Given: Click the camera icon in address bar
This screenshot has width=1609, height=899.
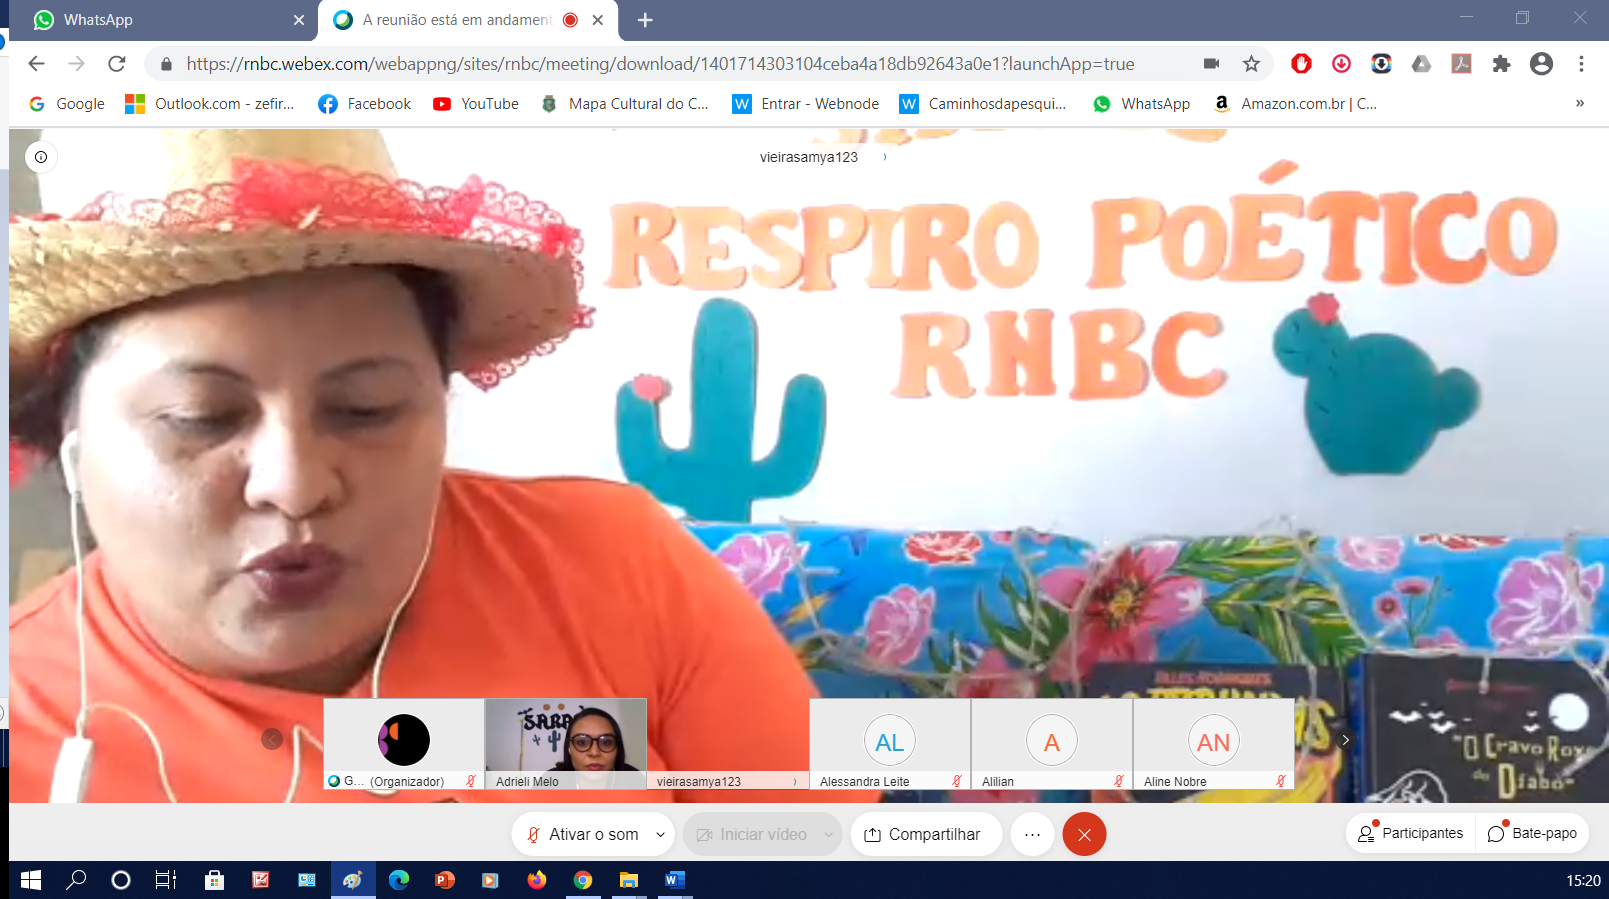Looking at the screenshot, I should (1211, 64).
